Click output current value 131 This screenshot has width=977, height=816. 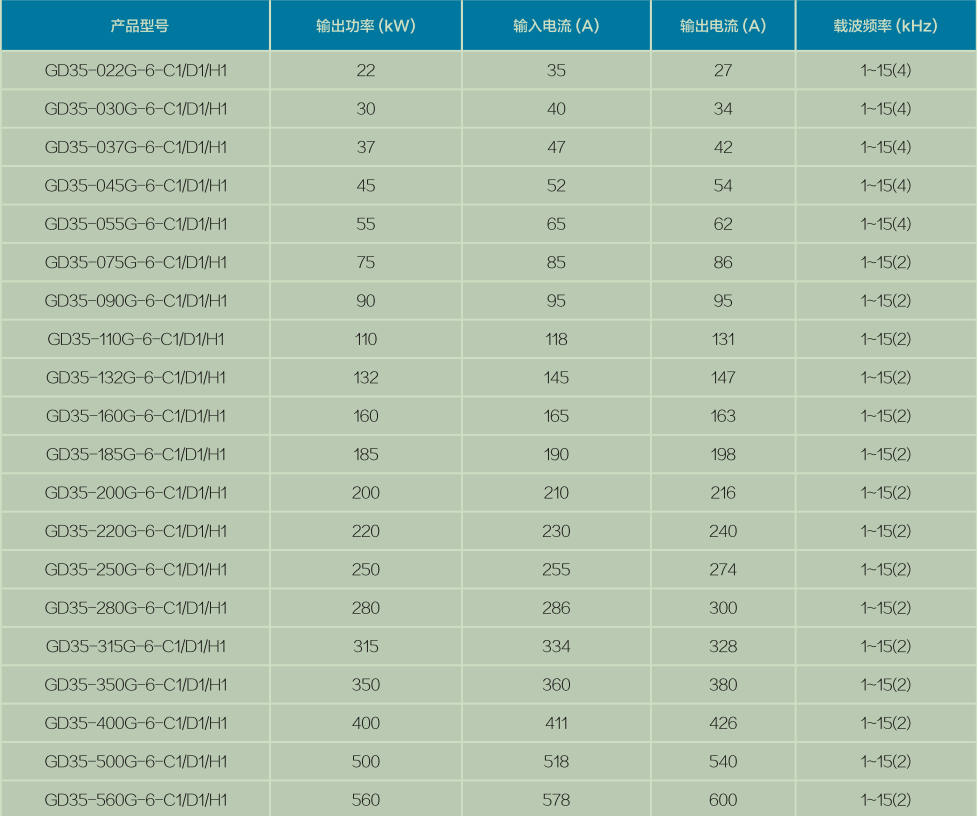[x=723, y=339]
